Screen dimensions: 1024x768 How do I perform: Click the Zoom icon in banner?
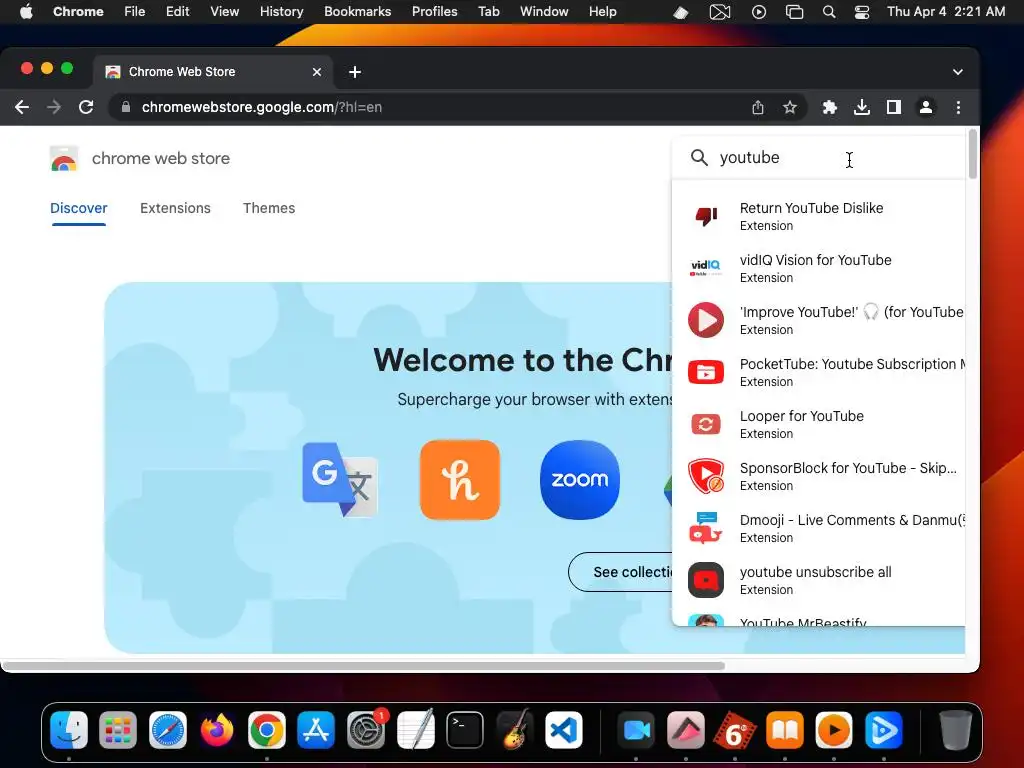click(580, 479)
